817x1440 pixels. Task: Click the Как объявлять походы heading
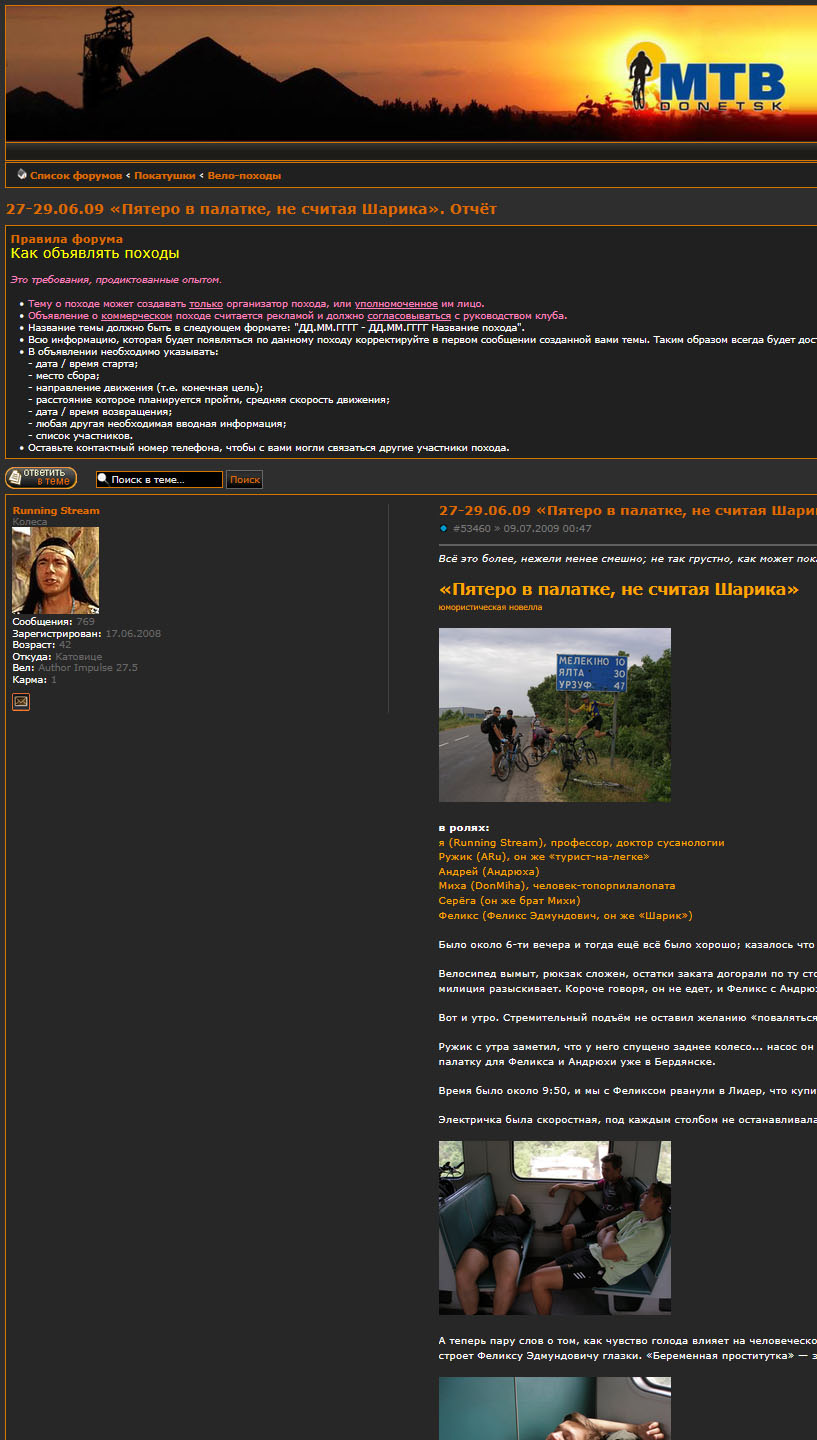point(95,254)
